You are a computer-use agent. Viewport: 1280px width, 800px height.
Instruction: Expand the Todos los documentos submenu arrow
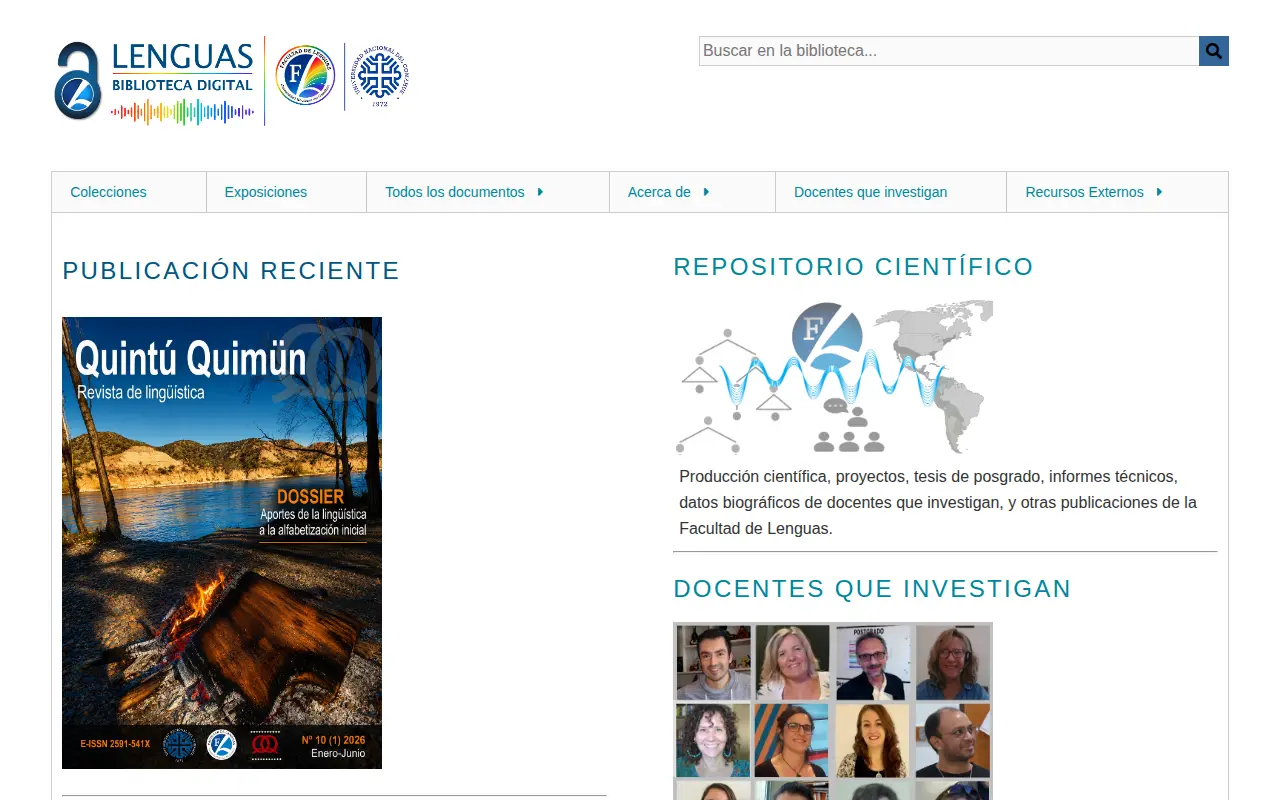click(x=540, y=192)
